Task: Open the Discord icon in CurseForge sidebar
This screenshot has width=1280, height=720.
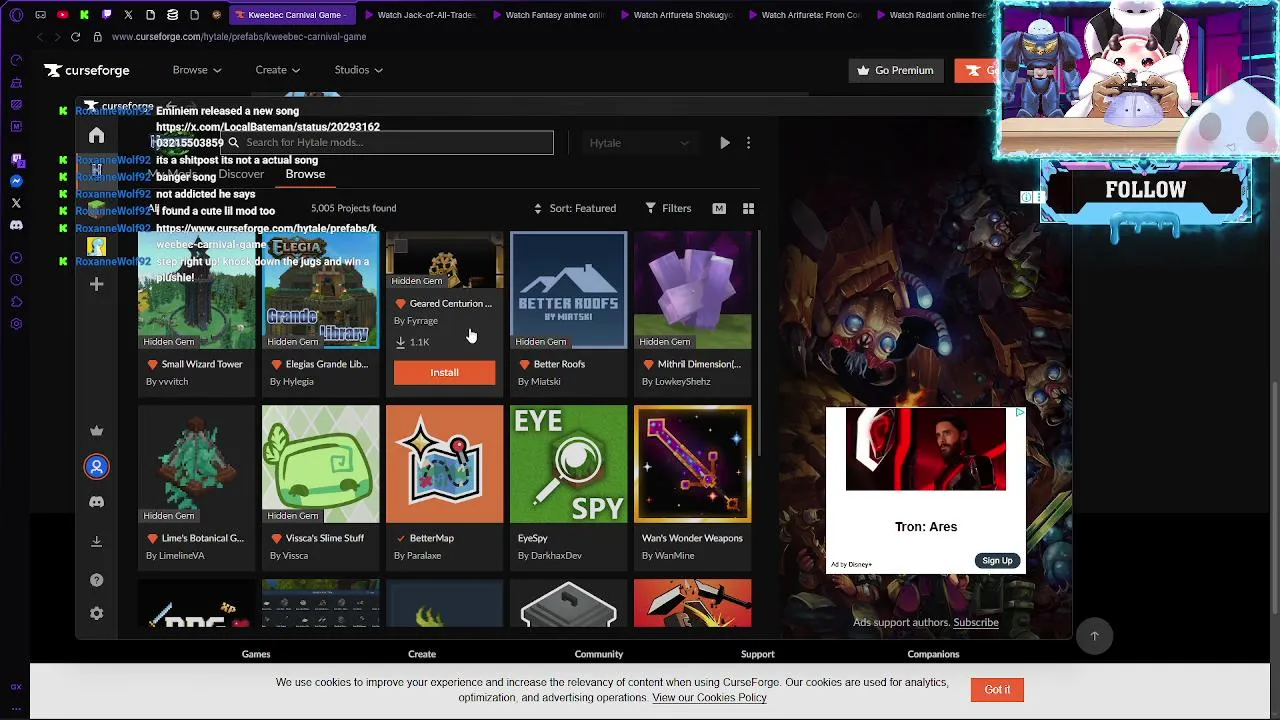Action: [96, 502]
